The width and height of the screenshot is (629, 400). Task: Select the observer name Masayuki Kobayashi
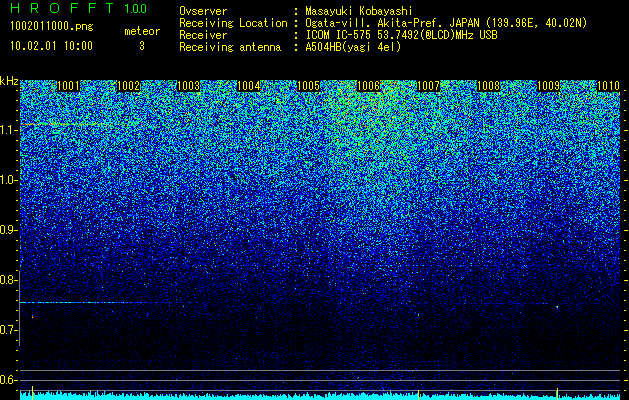359,11
